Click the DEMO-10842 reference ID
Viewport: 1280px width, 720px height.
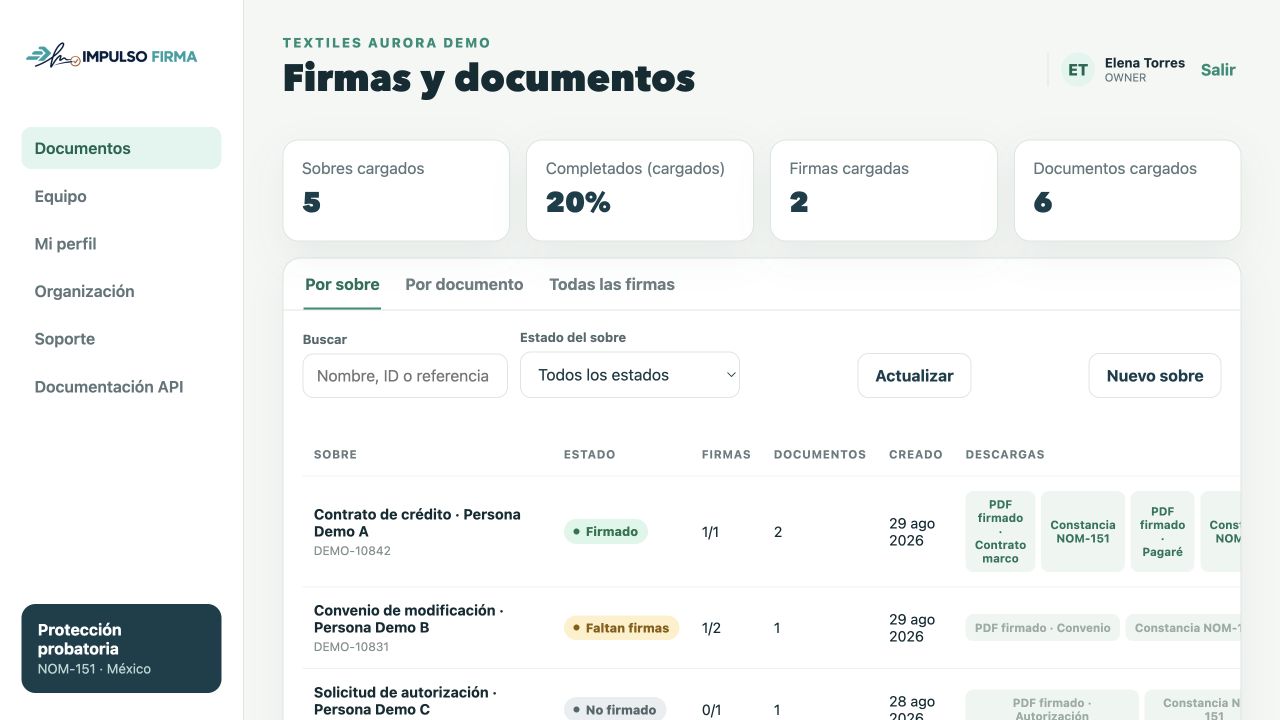(x=352, y=551)
